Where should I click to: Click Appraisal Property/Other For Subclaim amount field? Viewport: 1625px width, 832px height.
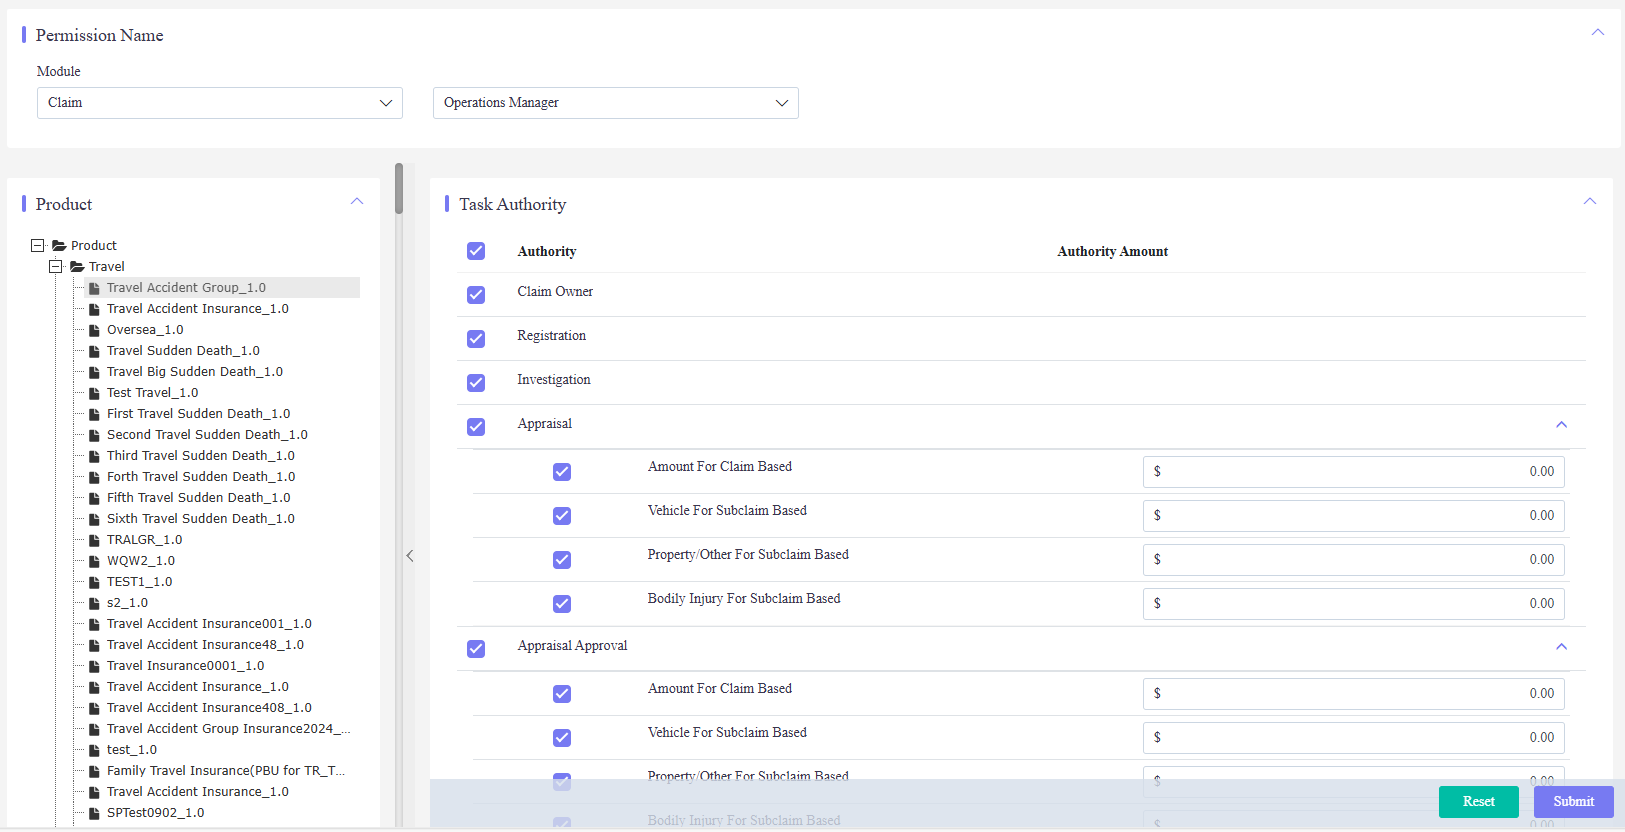click(x=1354, y=560)
